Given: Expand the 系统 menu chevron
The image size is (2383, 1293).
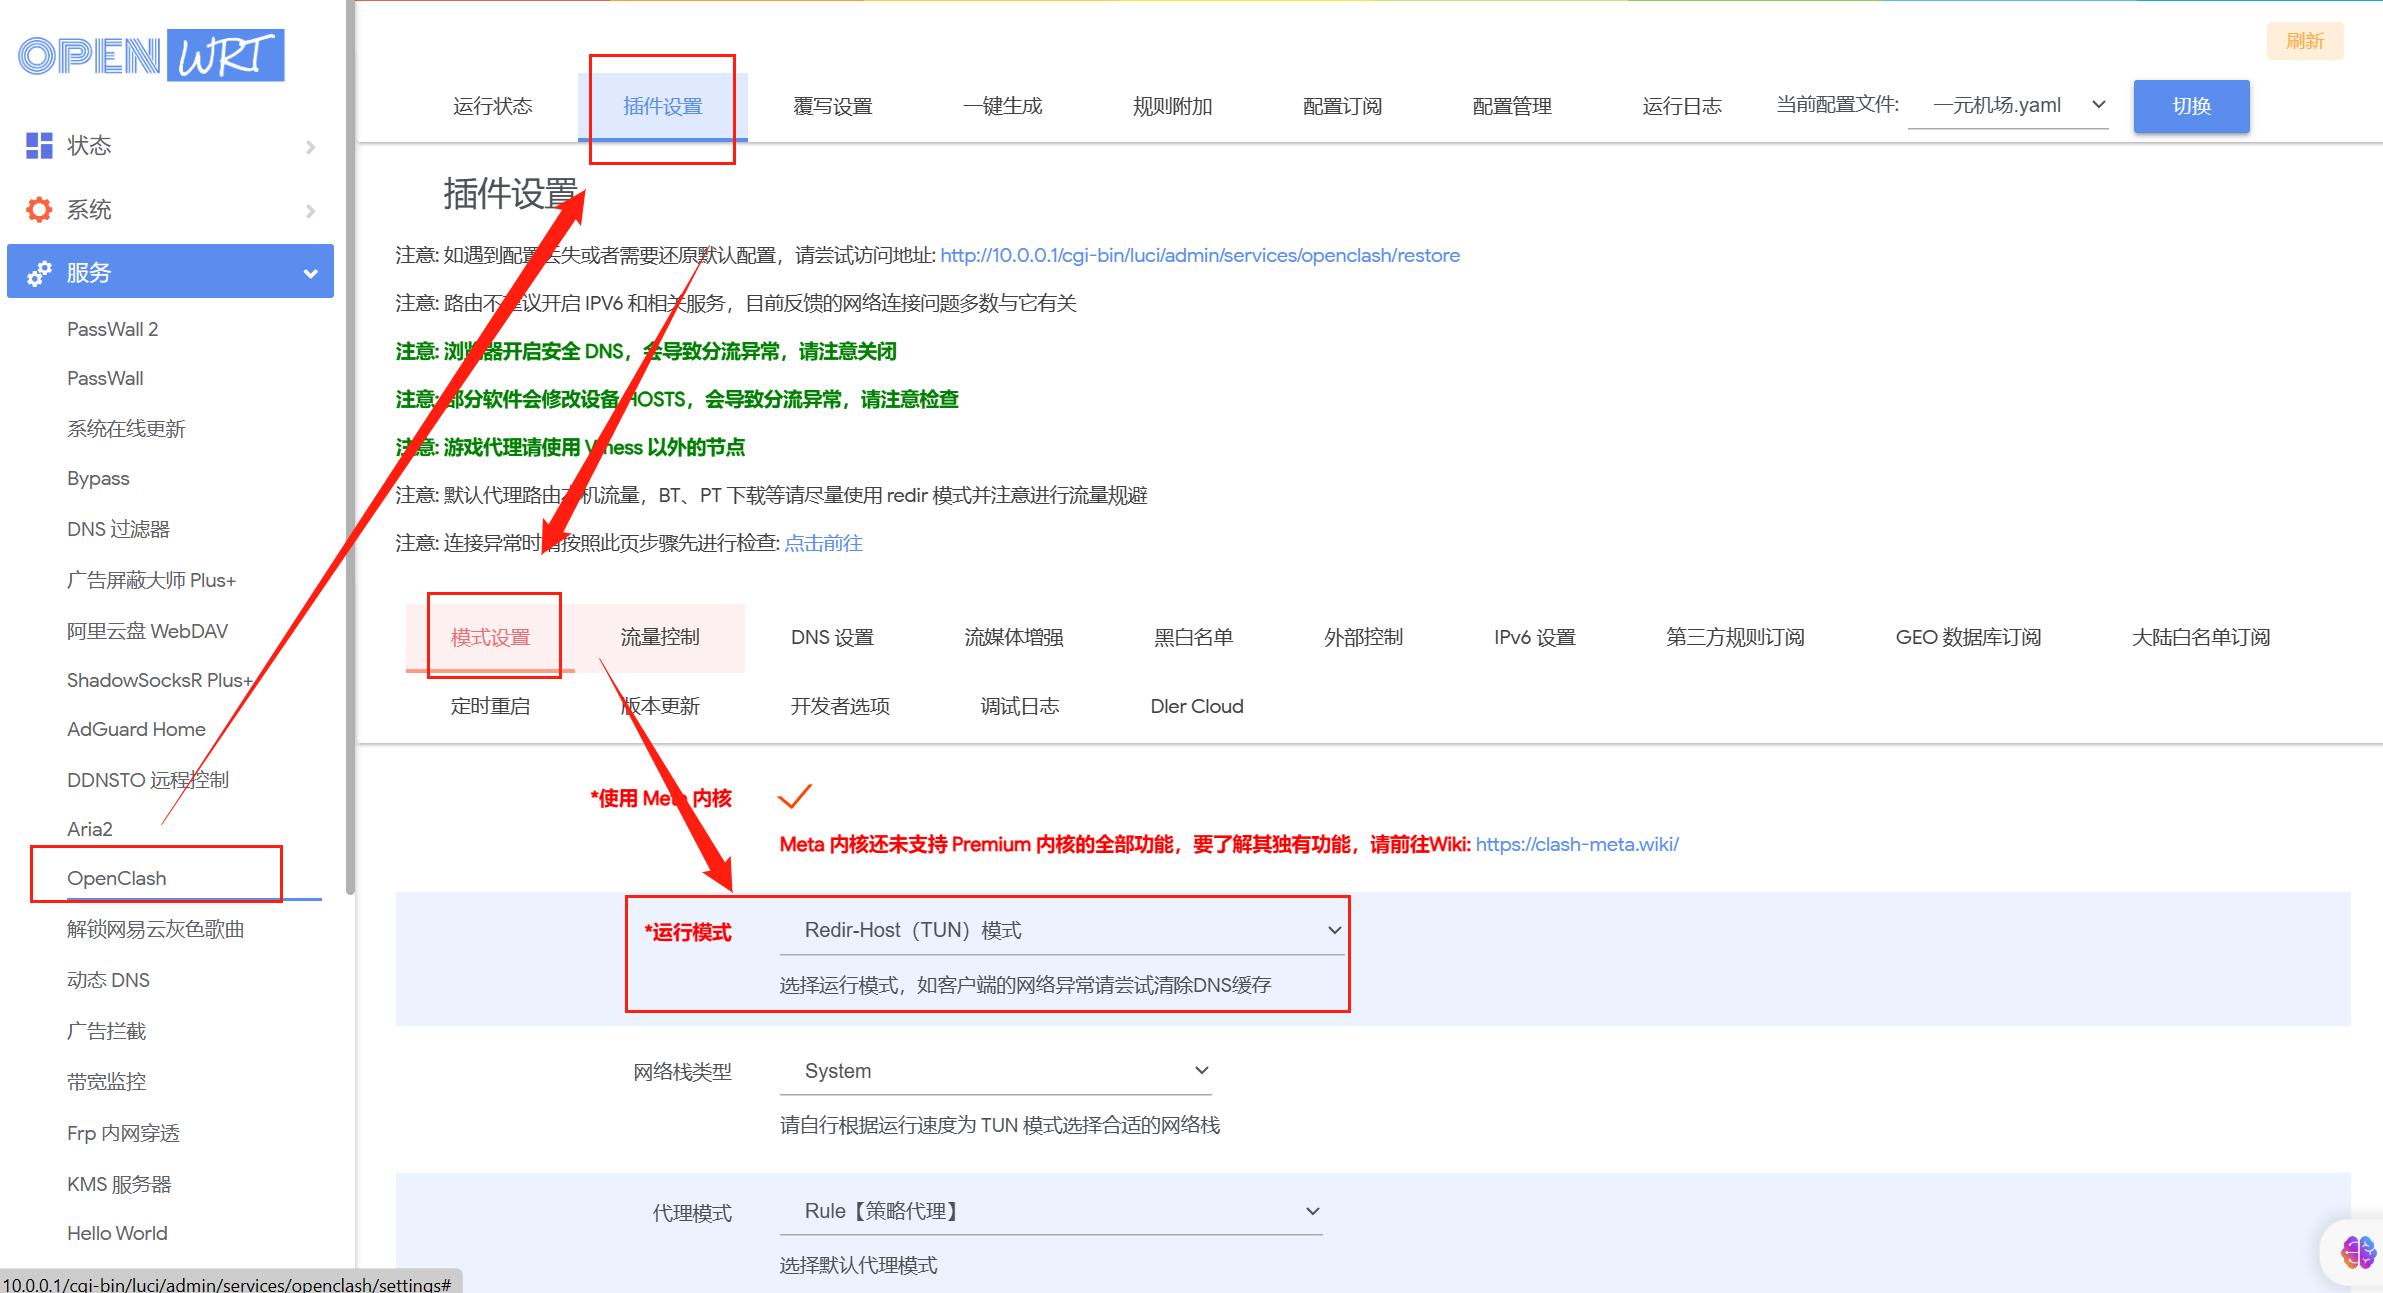Looking at the screenshot, I should [311, 211].
